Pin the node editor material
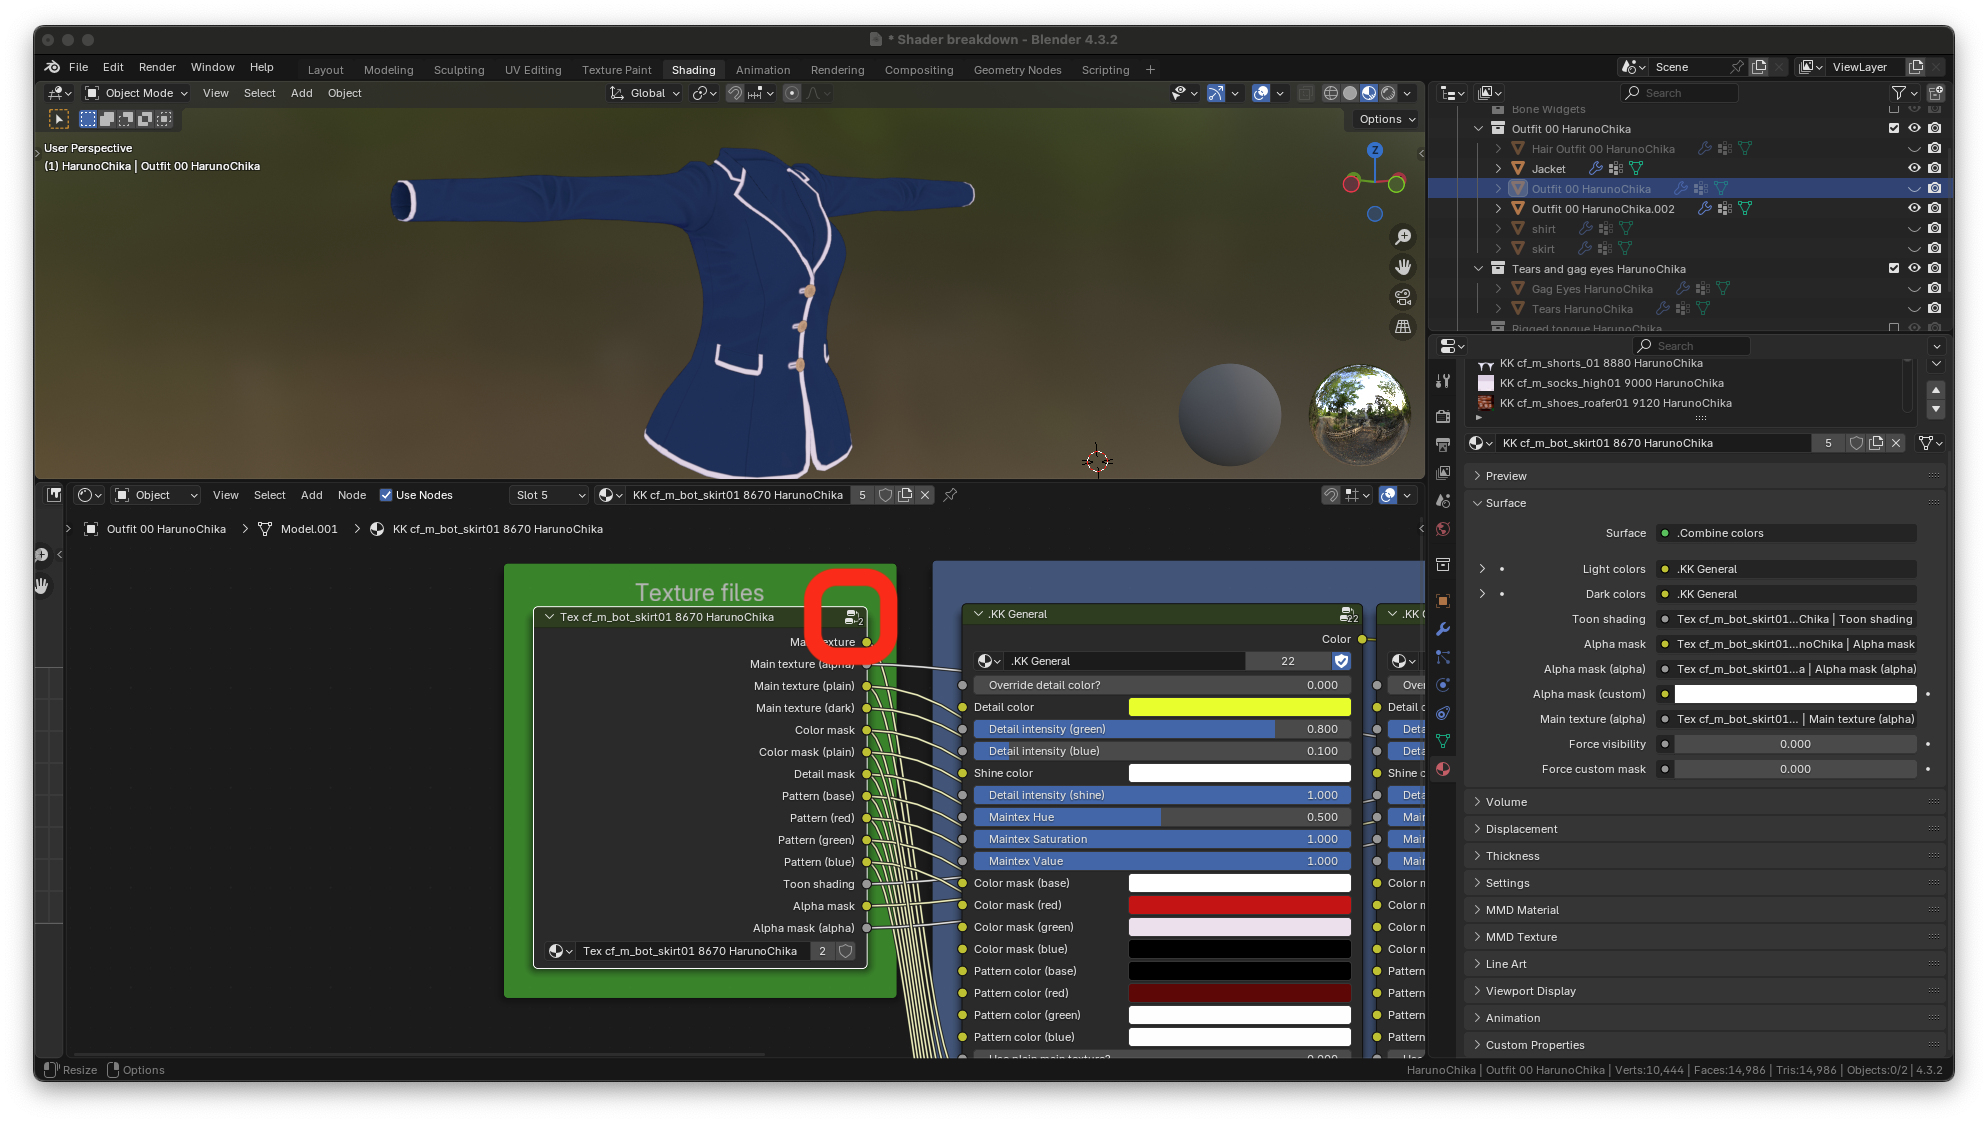 950,495
